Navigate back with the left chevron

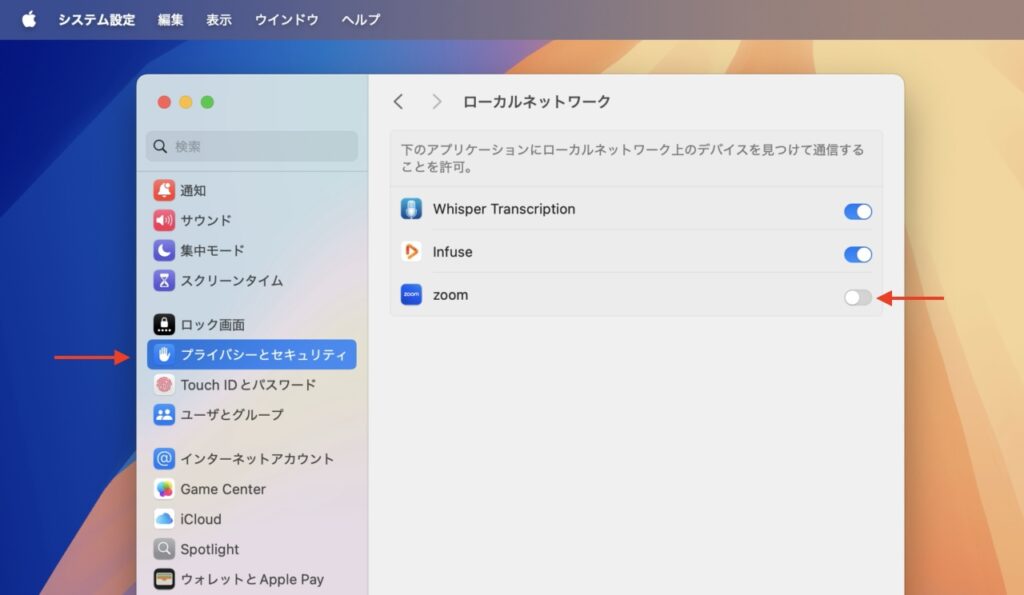tap(399, 101)
